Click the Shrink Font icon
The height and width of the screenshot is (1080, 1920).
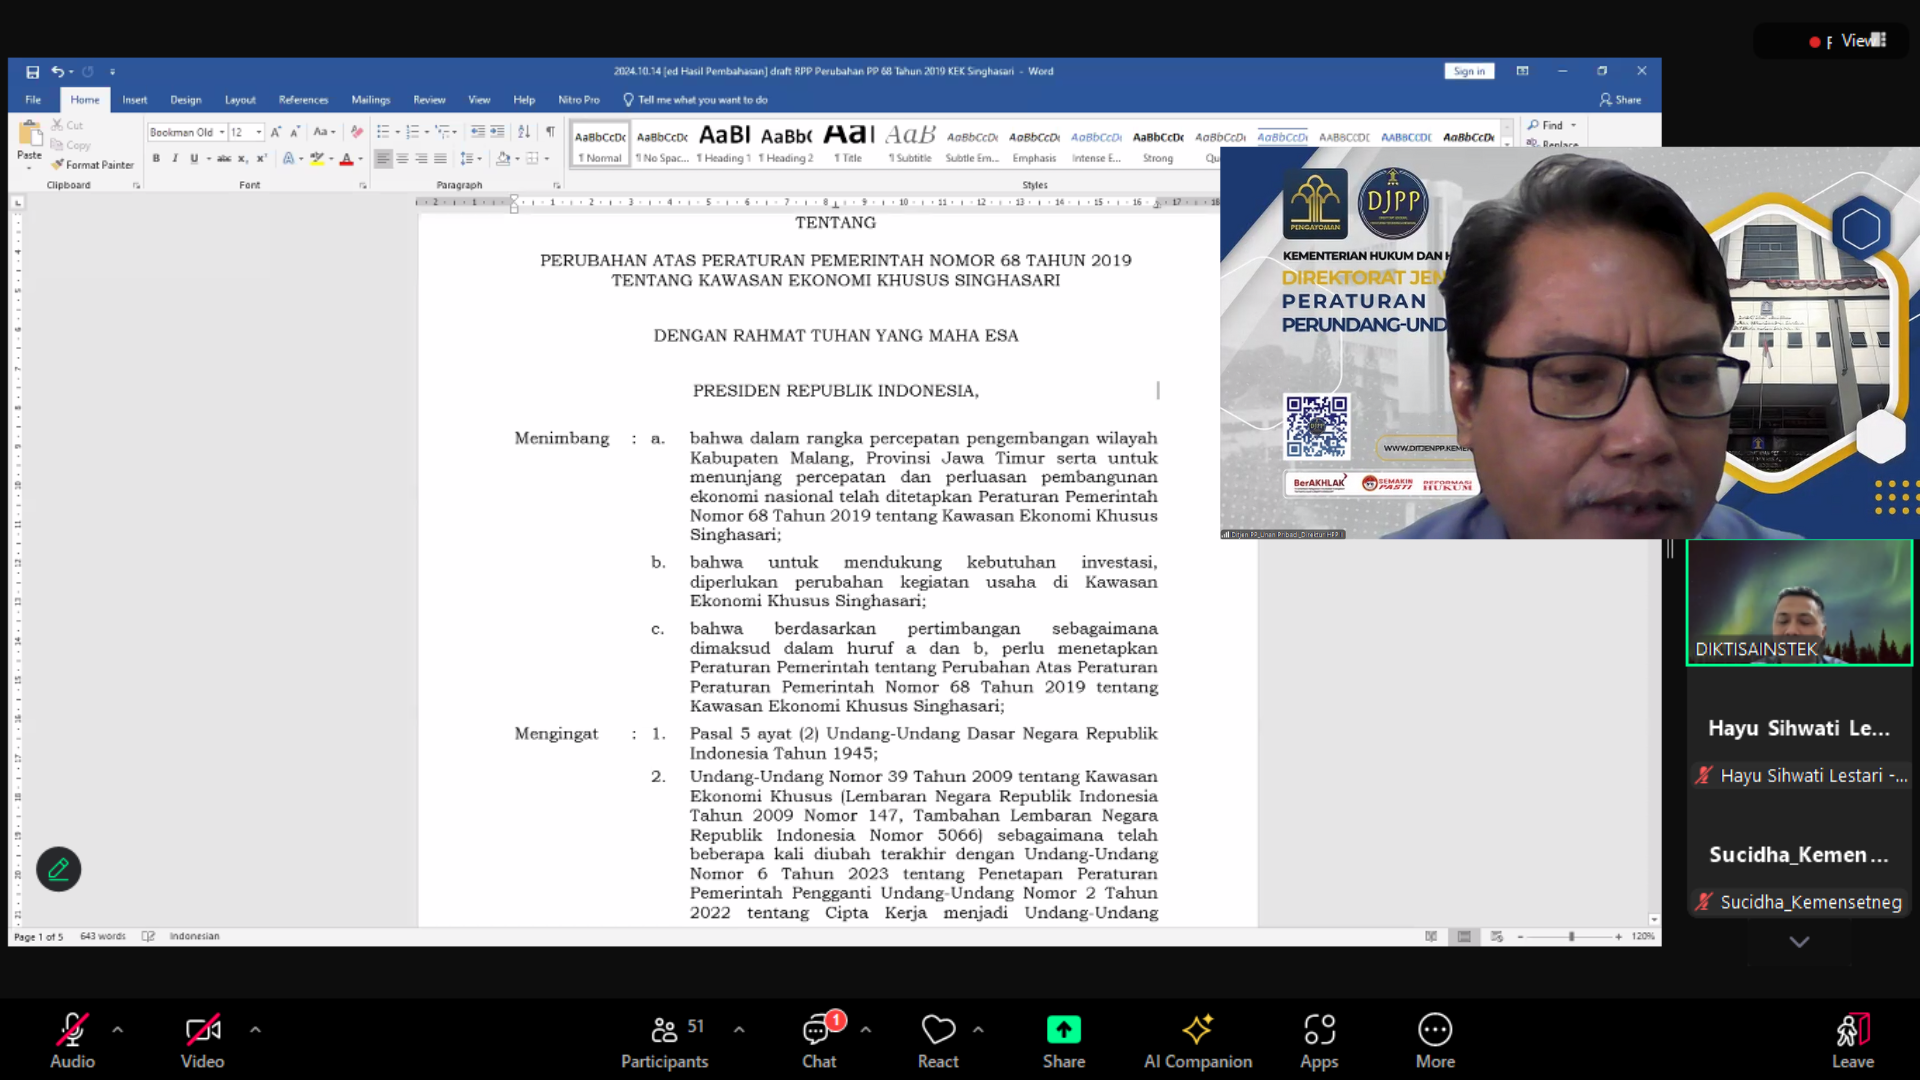(x=294, y=132)
